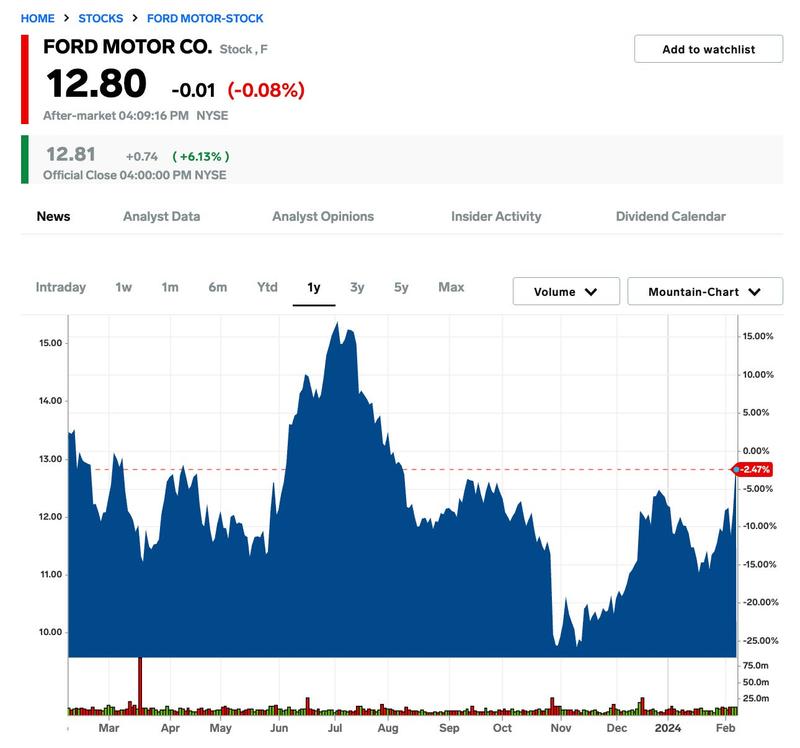Viewport: 800px width, 748px height.
Task: Click the 15.00 price axis label
Action: click(x=51, y=343)
